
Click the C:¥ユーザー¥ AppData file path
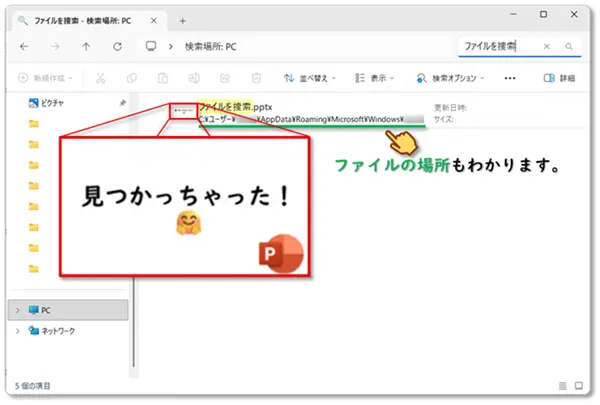311,119
